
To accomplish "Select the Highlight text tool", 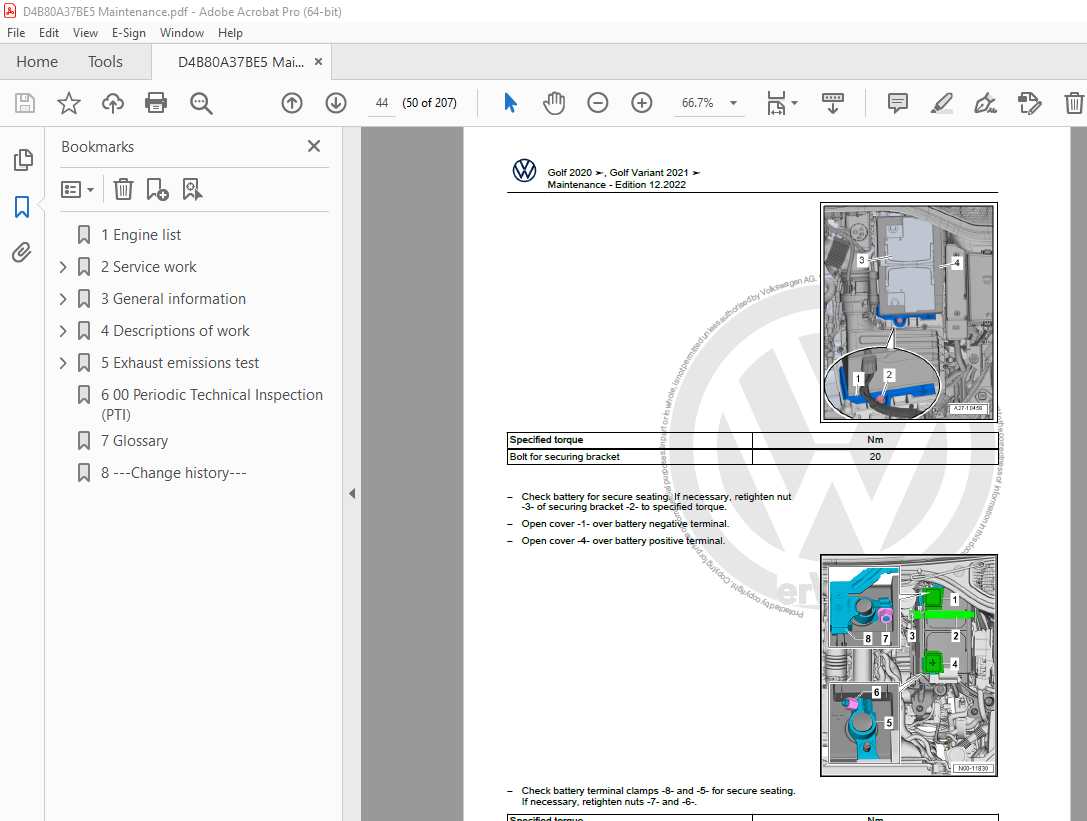I will [x=941, y=103].
